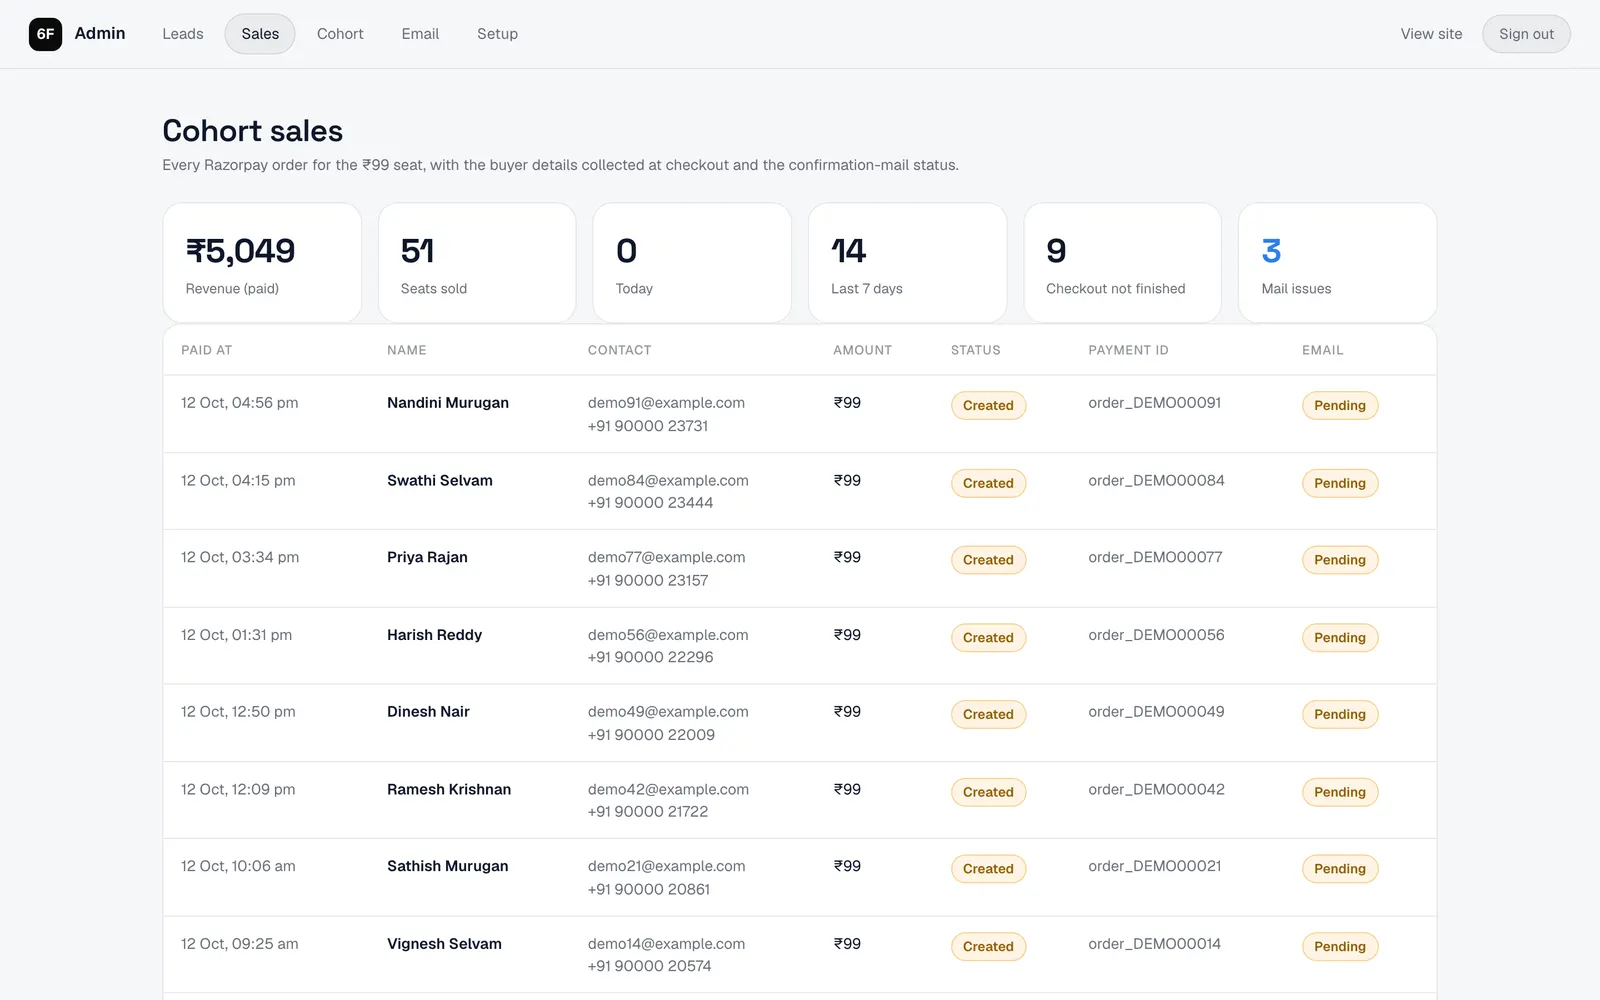Click the name Priya Rajan
1600x1000 pixels.
(x=427, y=558)
